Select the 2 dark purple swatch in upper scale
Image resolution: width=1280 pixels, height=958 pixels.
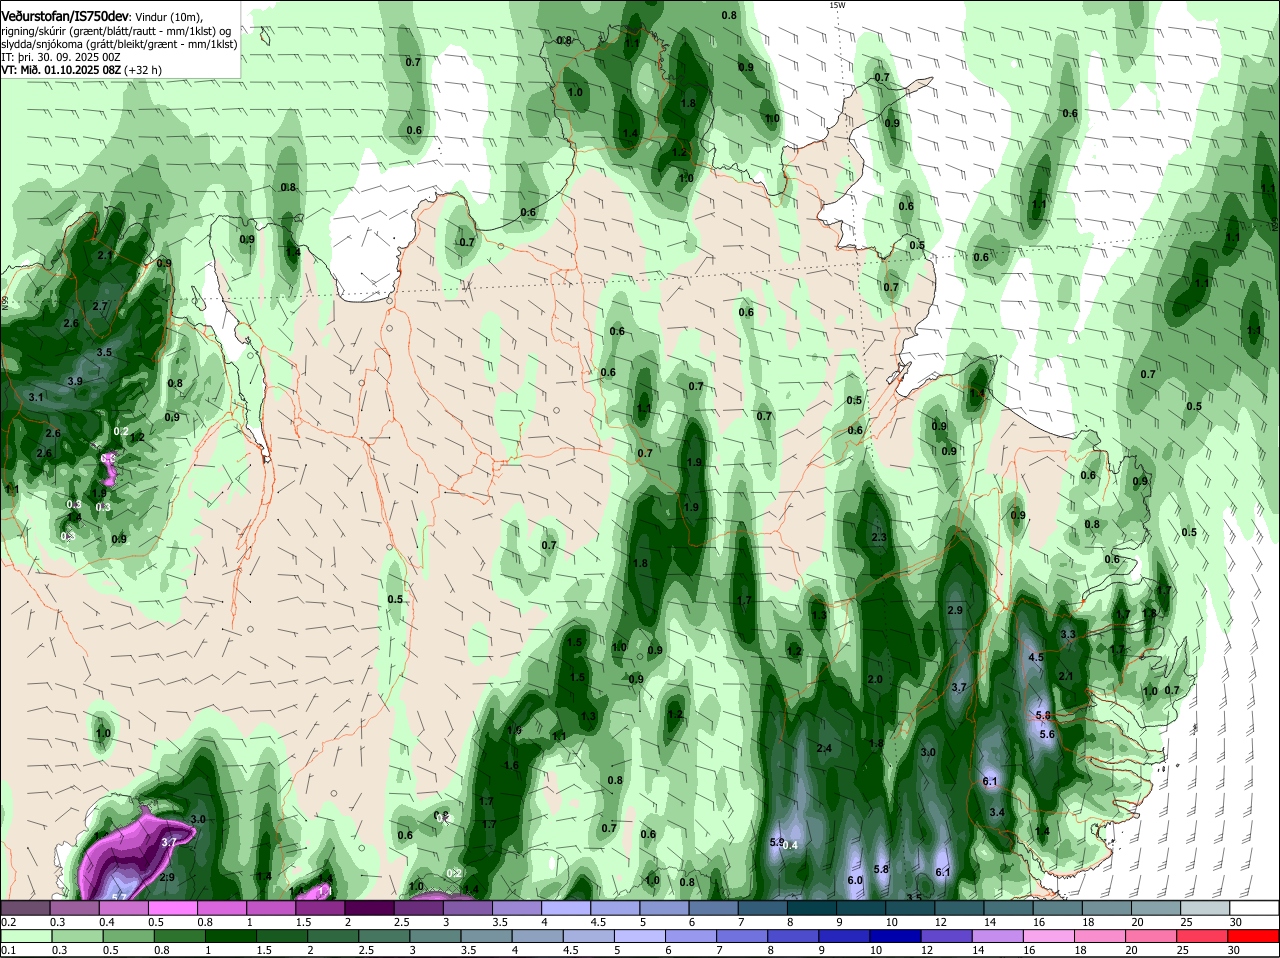pyautogui.click(x=369, y=908)
